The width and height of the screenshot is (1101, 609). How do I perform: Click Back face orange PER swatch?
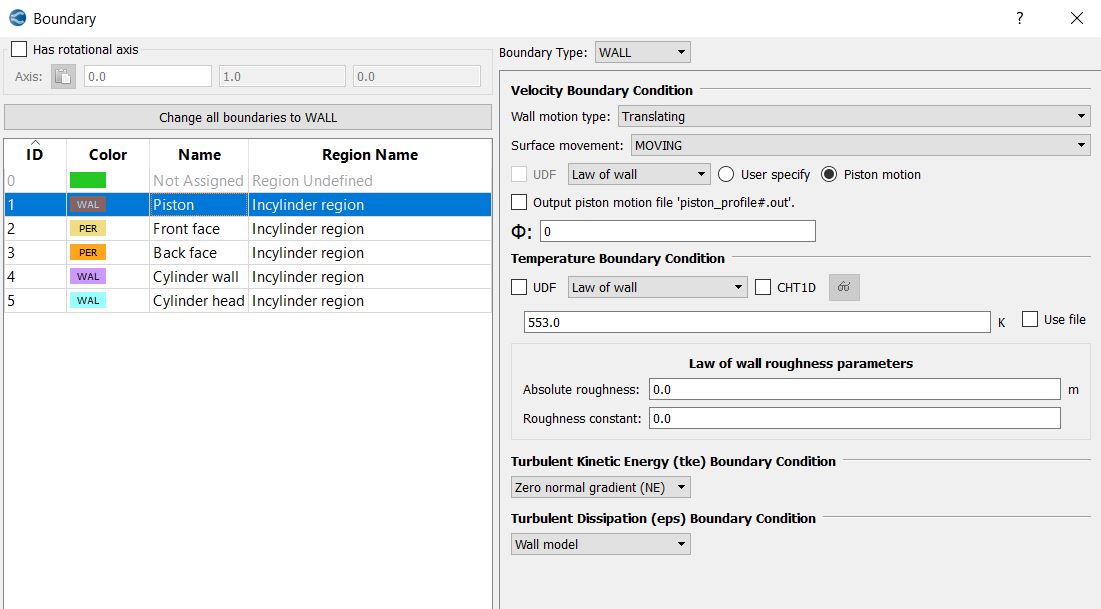point(88,252)
